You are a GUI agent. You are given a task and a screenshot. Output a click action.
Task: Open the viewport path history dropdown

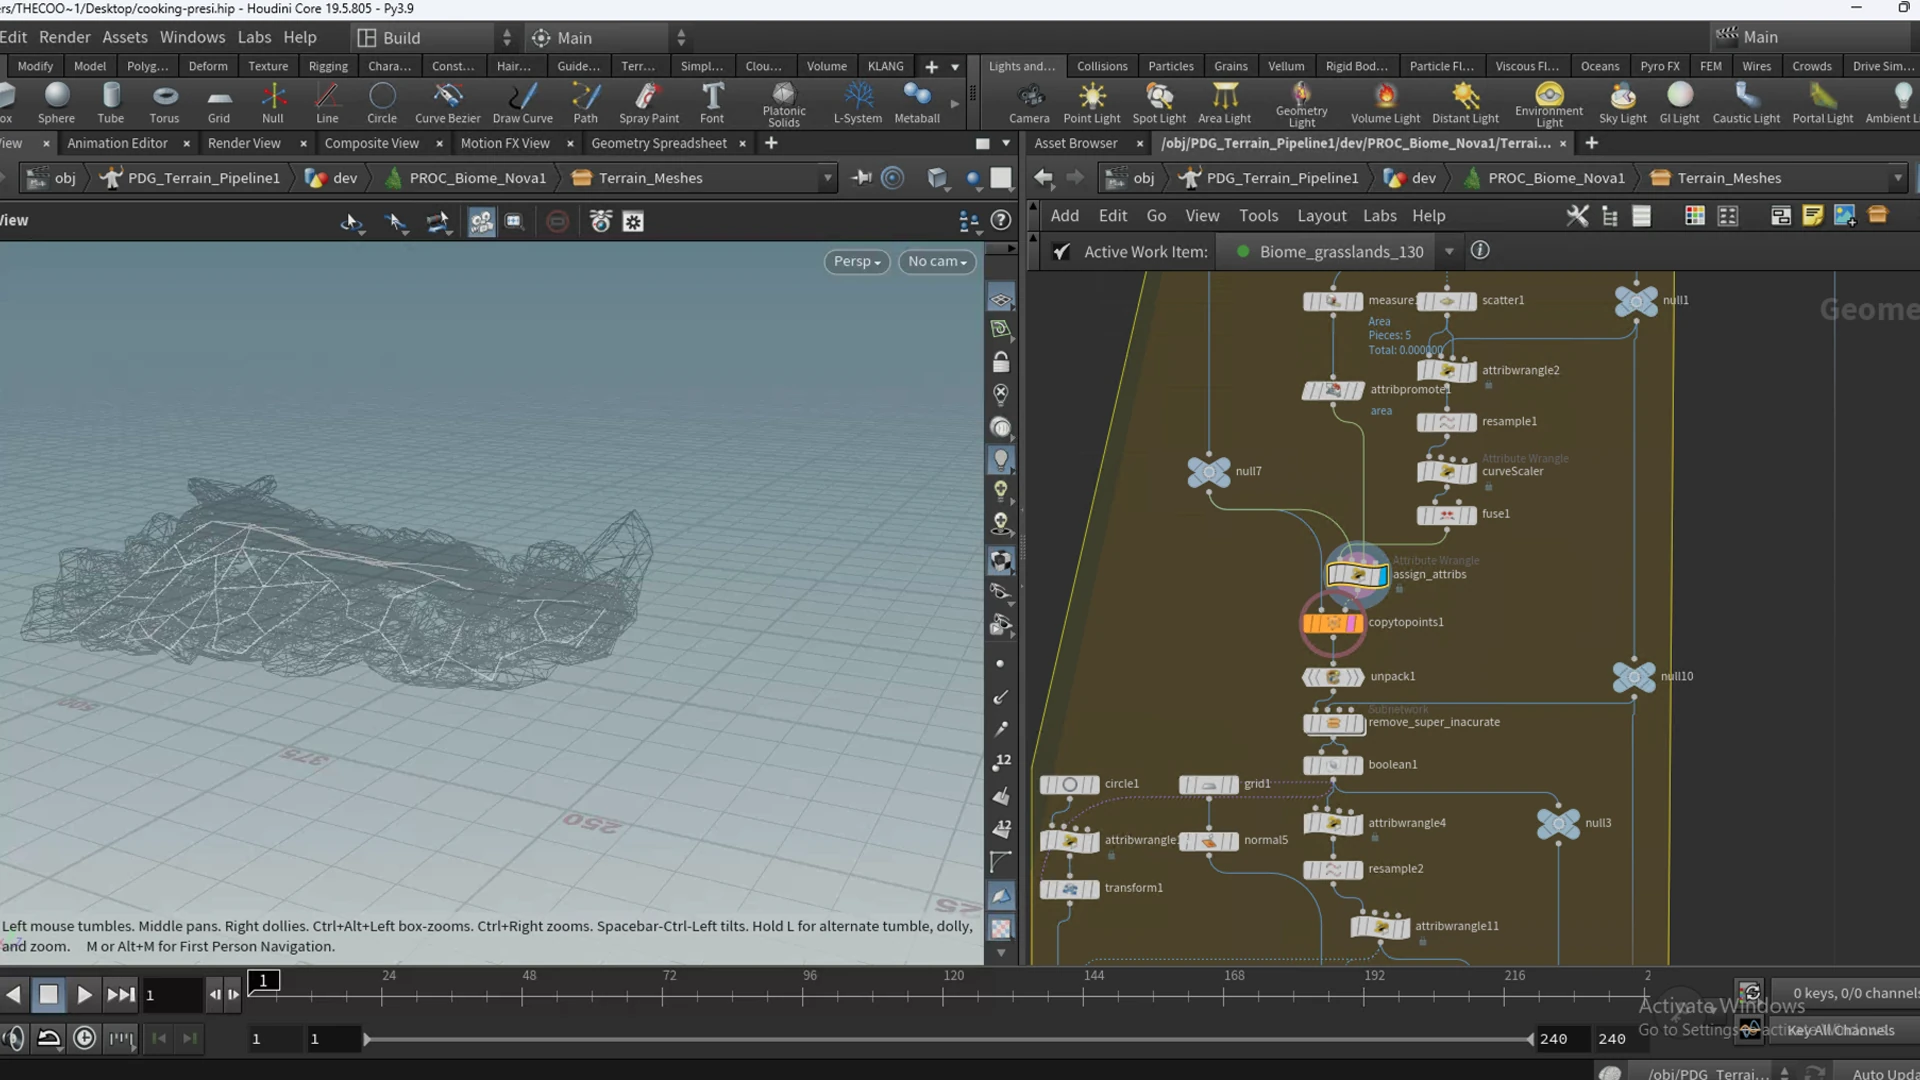pos(827,178)
